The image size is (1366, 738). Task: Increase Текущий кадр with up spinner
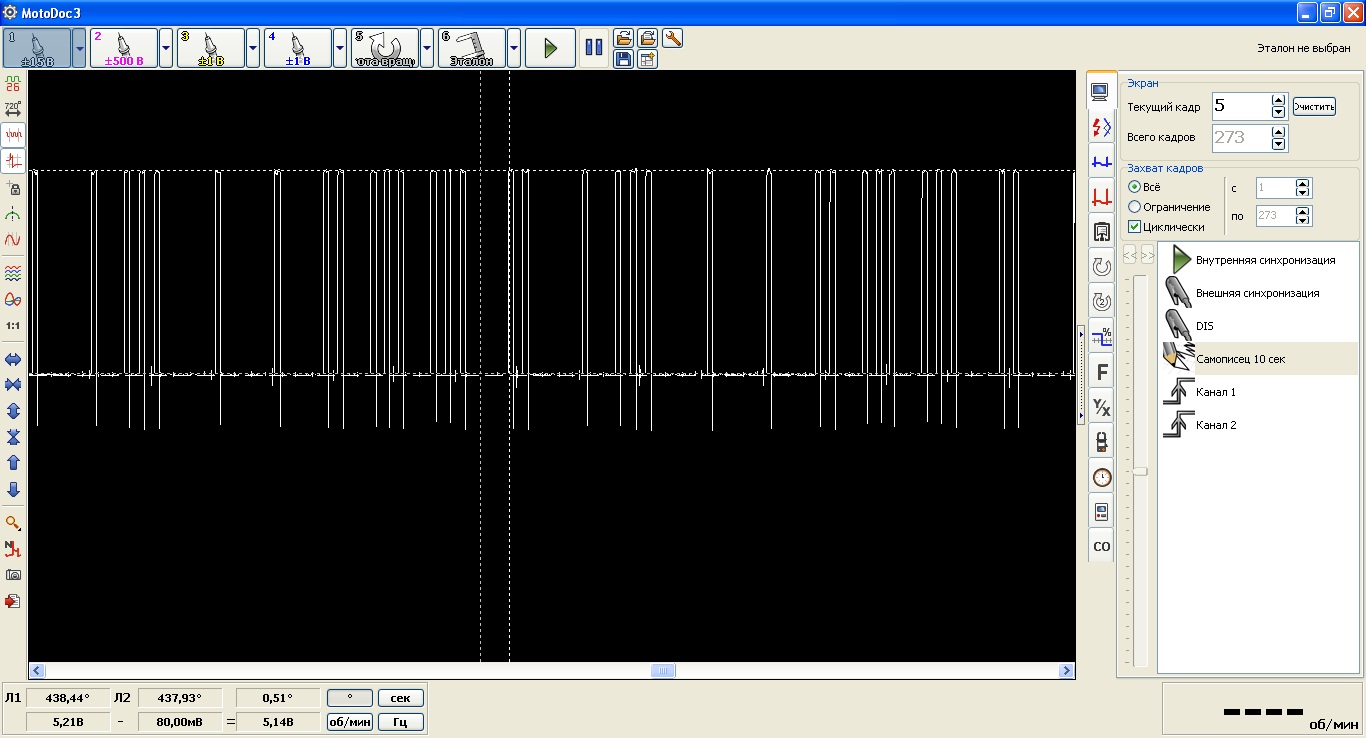click(1278, 99)
